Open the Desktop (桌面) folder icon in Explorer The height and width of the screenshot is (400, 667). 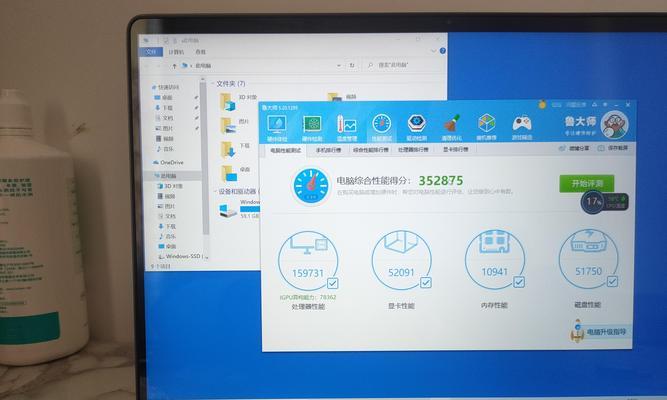(228, 174)
